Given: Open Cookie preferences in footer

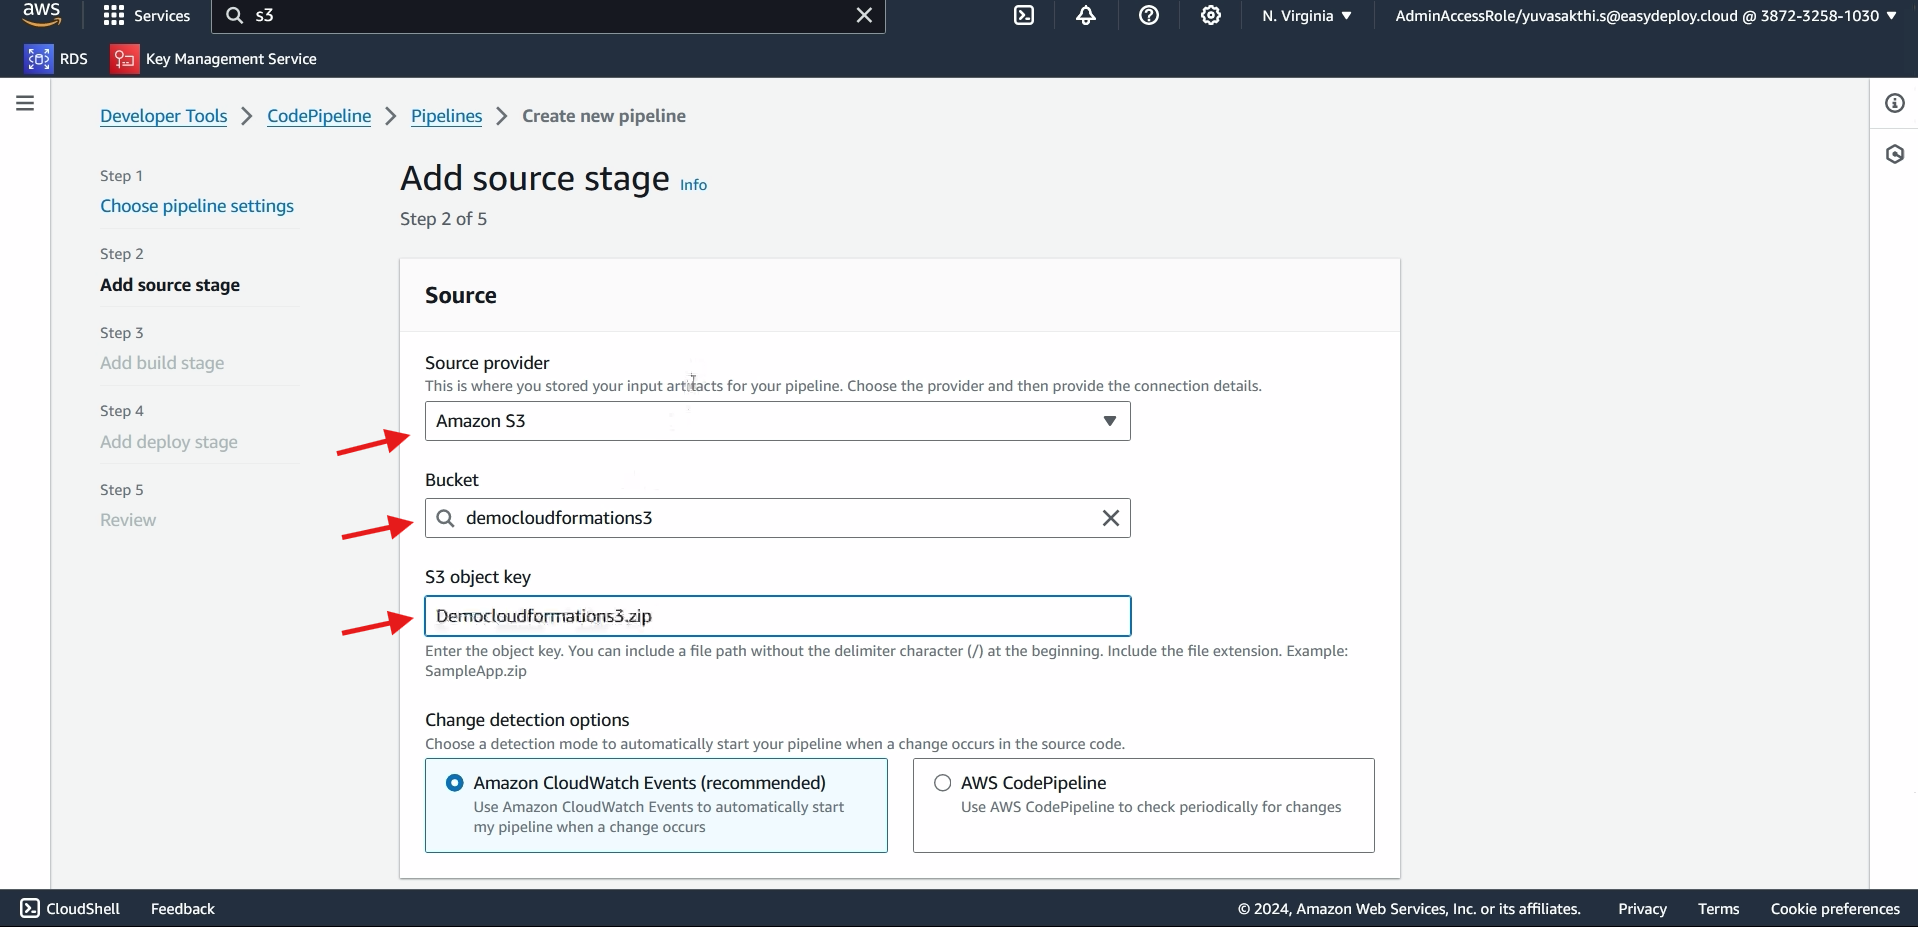Looking at the screenshot, I should [x=1835, y=909].
